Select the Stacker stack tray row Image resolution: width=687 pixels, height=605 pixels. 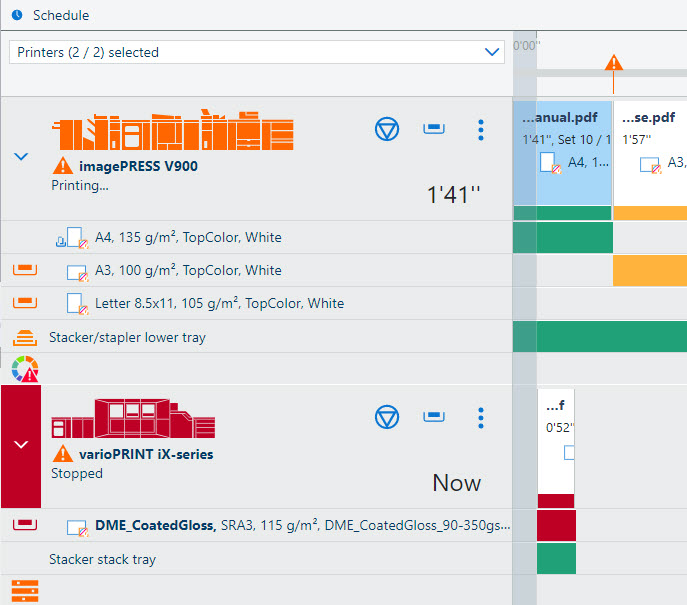pos(256,559)
